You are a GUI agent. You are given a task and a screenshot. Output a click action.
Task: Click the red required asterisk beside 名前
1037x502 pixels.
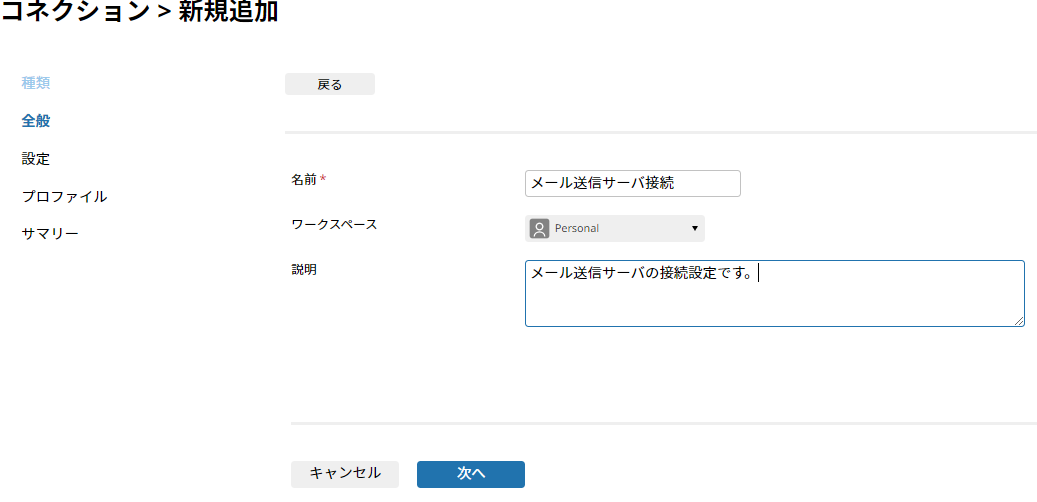(323, 180)
